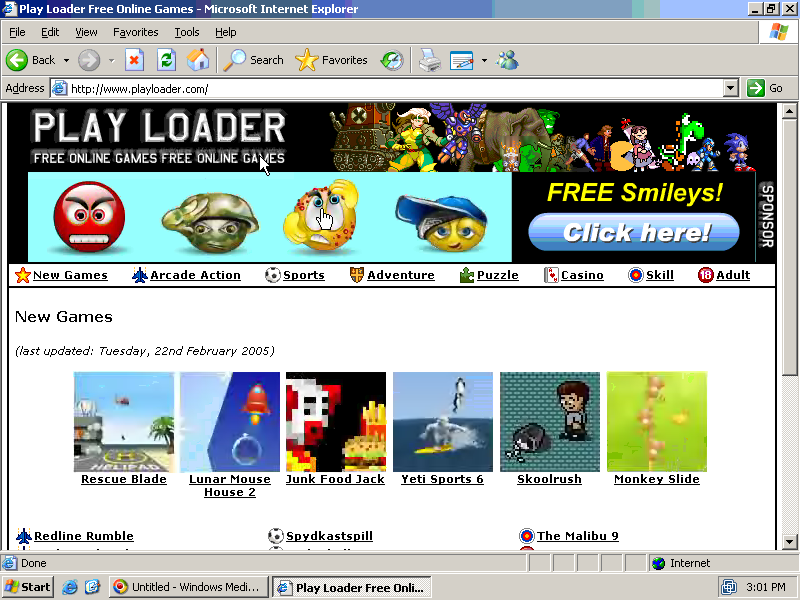Click the 18 icon beside Adult

[706, 275]
